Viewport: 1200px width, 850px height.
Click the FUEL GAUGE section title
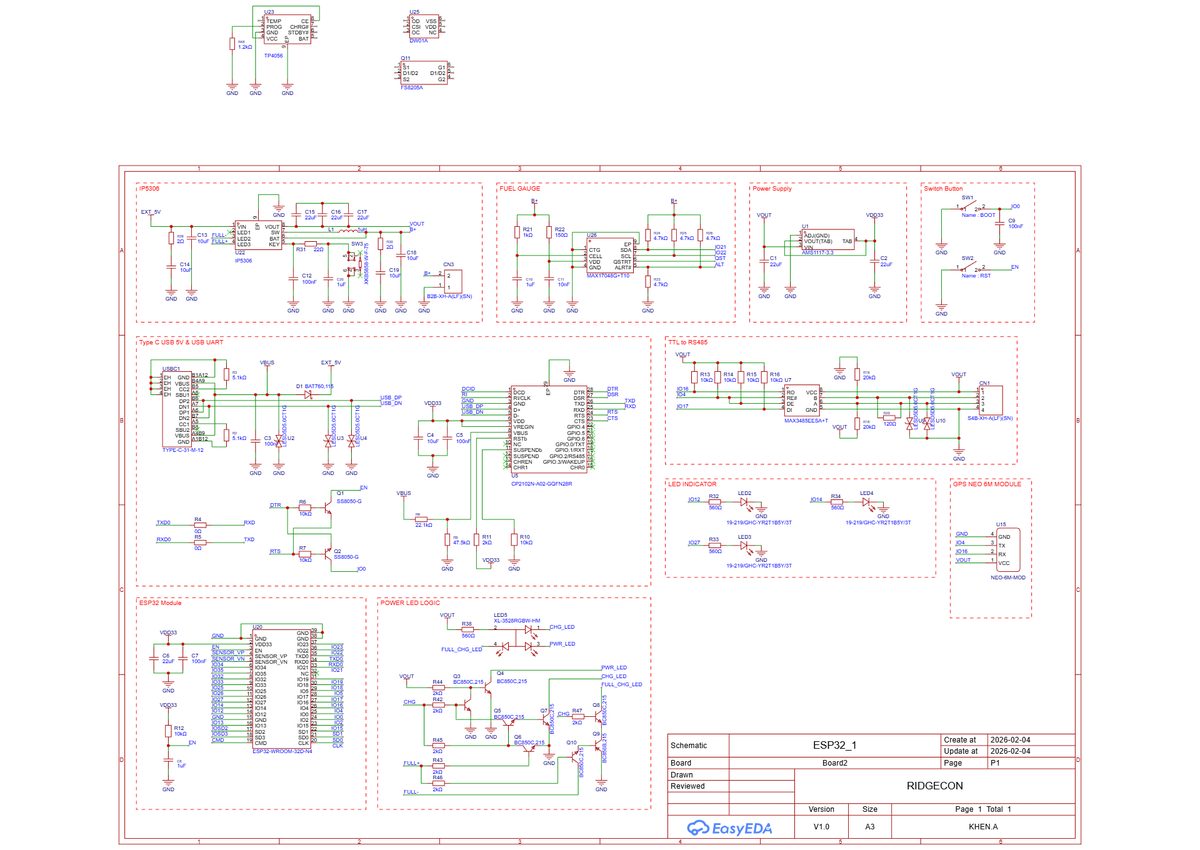(520, 188)
